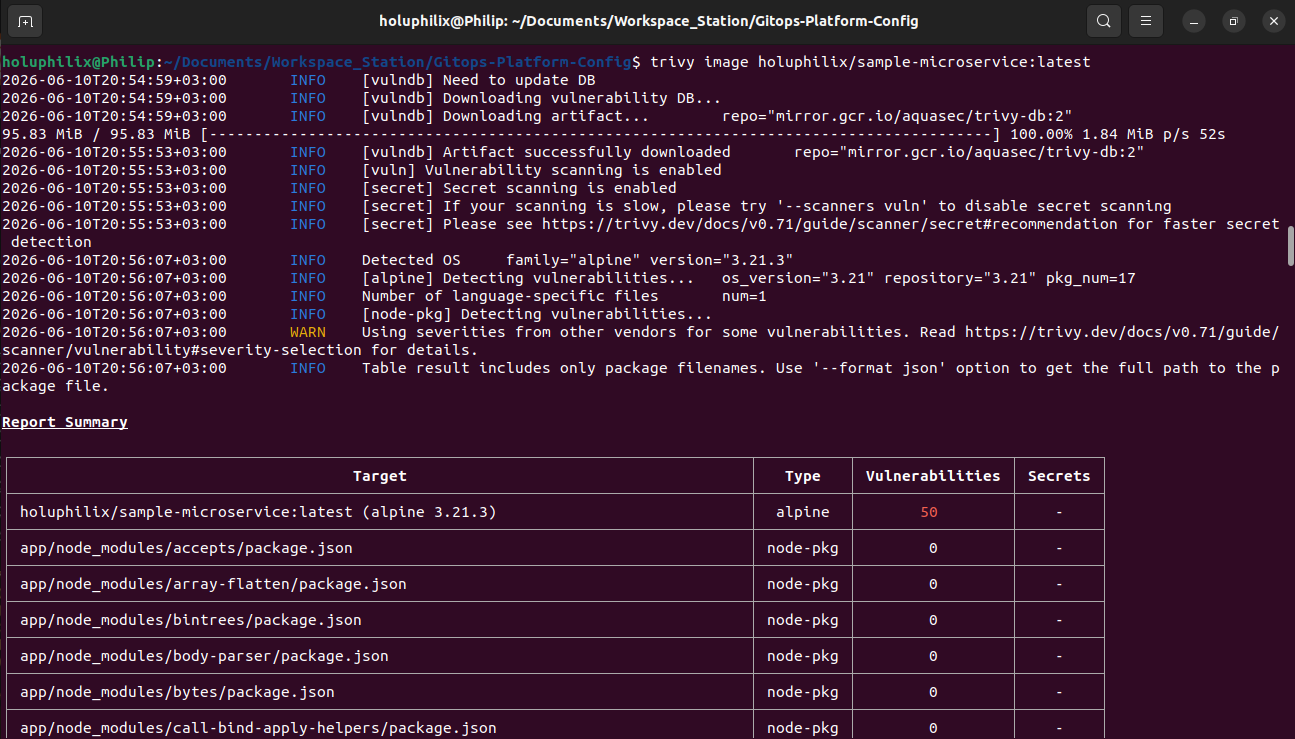Select app/node_modules/array-flatten/package.json row
This screenshot has height=739, width=1295.
[555, 584]
